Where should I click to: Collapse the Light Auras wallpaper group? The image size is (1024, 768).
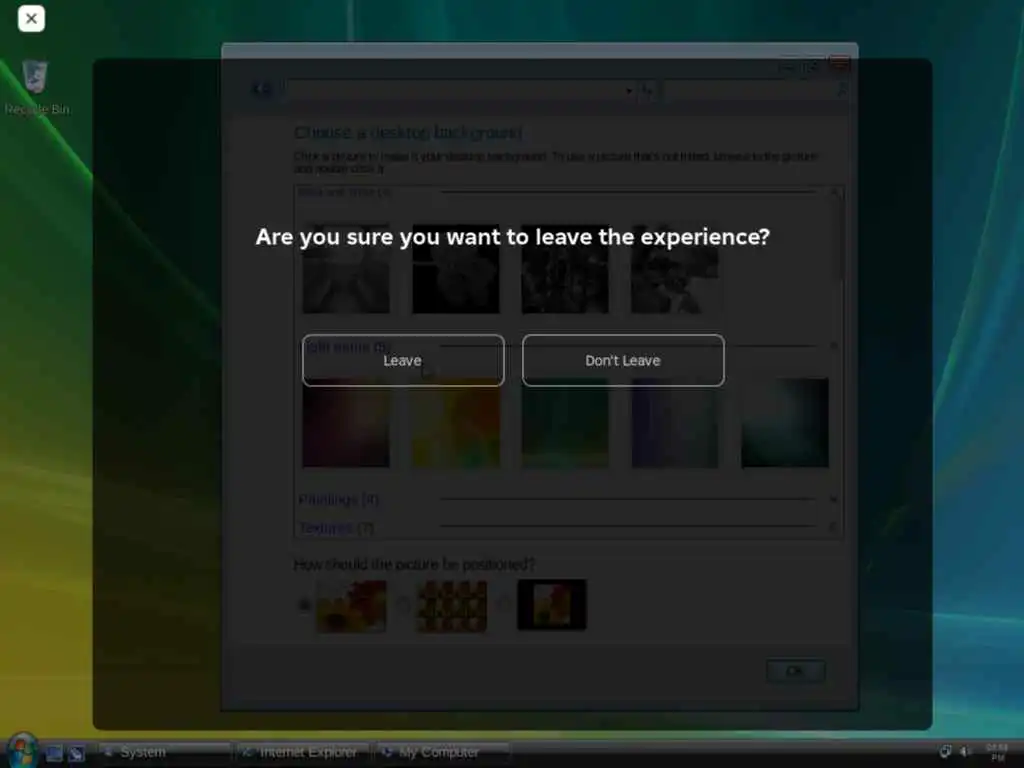834,345
